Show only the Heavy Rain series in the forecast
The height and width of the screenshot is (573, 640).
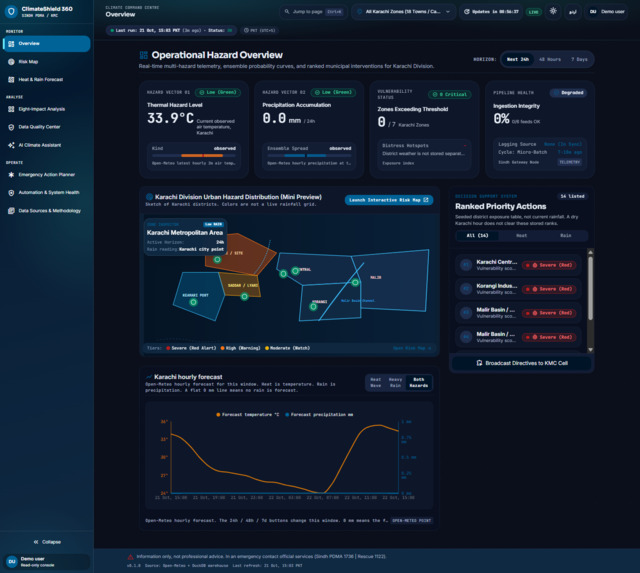(395, 382)
